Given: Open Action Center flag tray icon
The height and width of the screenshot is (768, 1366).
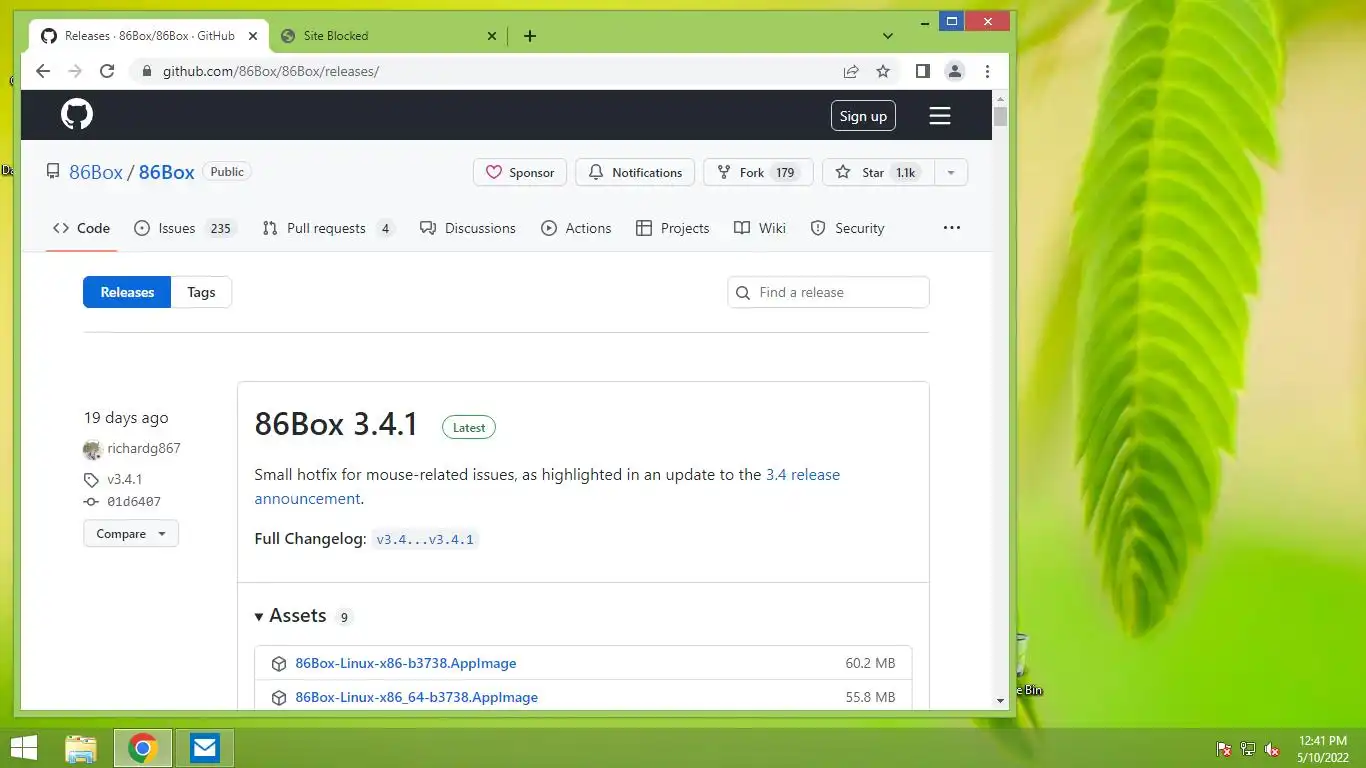Looking at the screenshot, I should (x=1223, y=749).
